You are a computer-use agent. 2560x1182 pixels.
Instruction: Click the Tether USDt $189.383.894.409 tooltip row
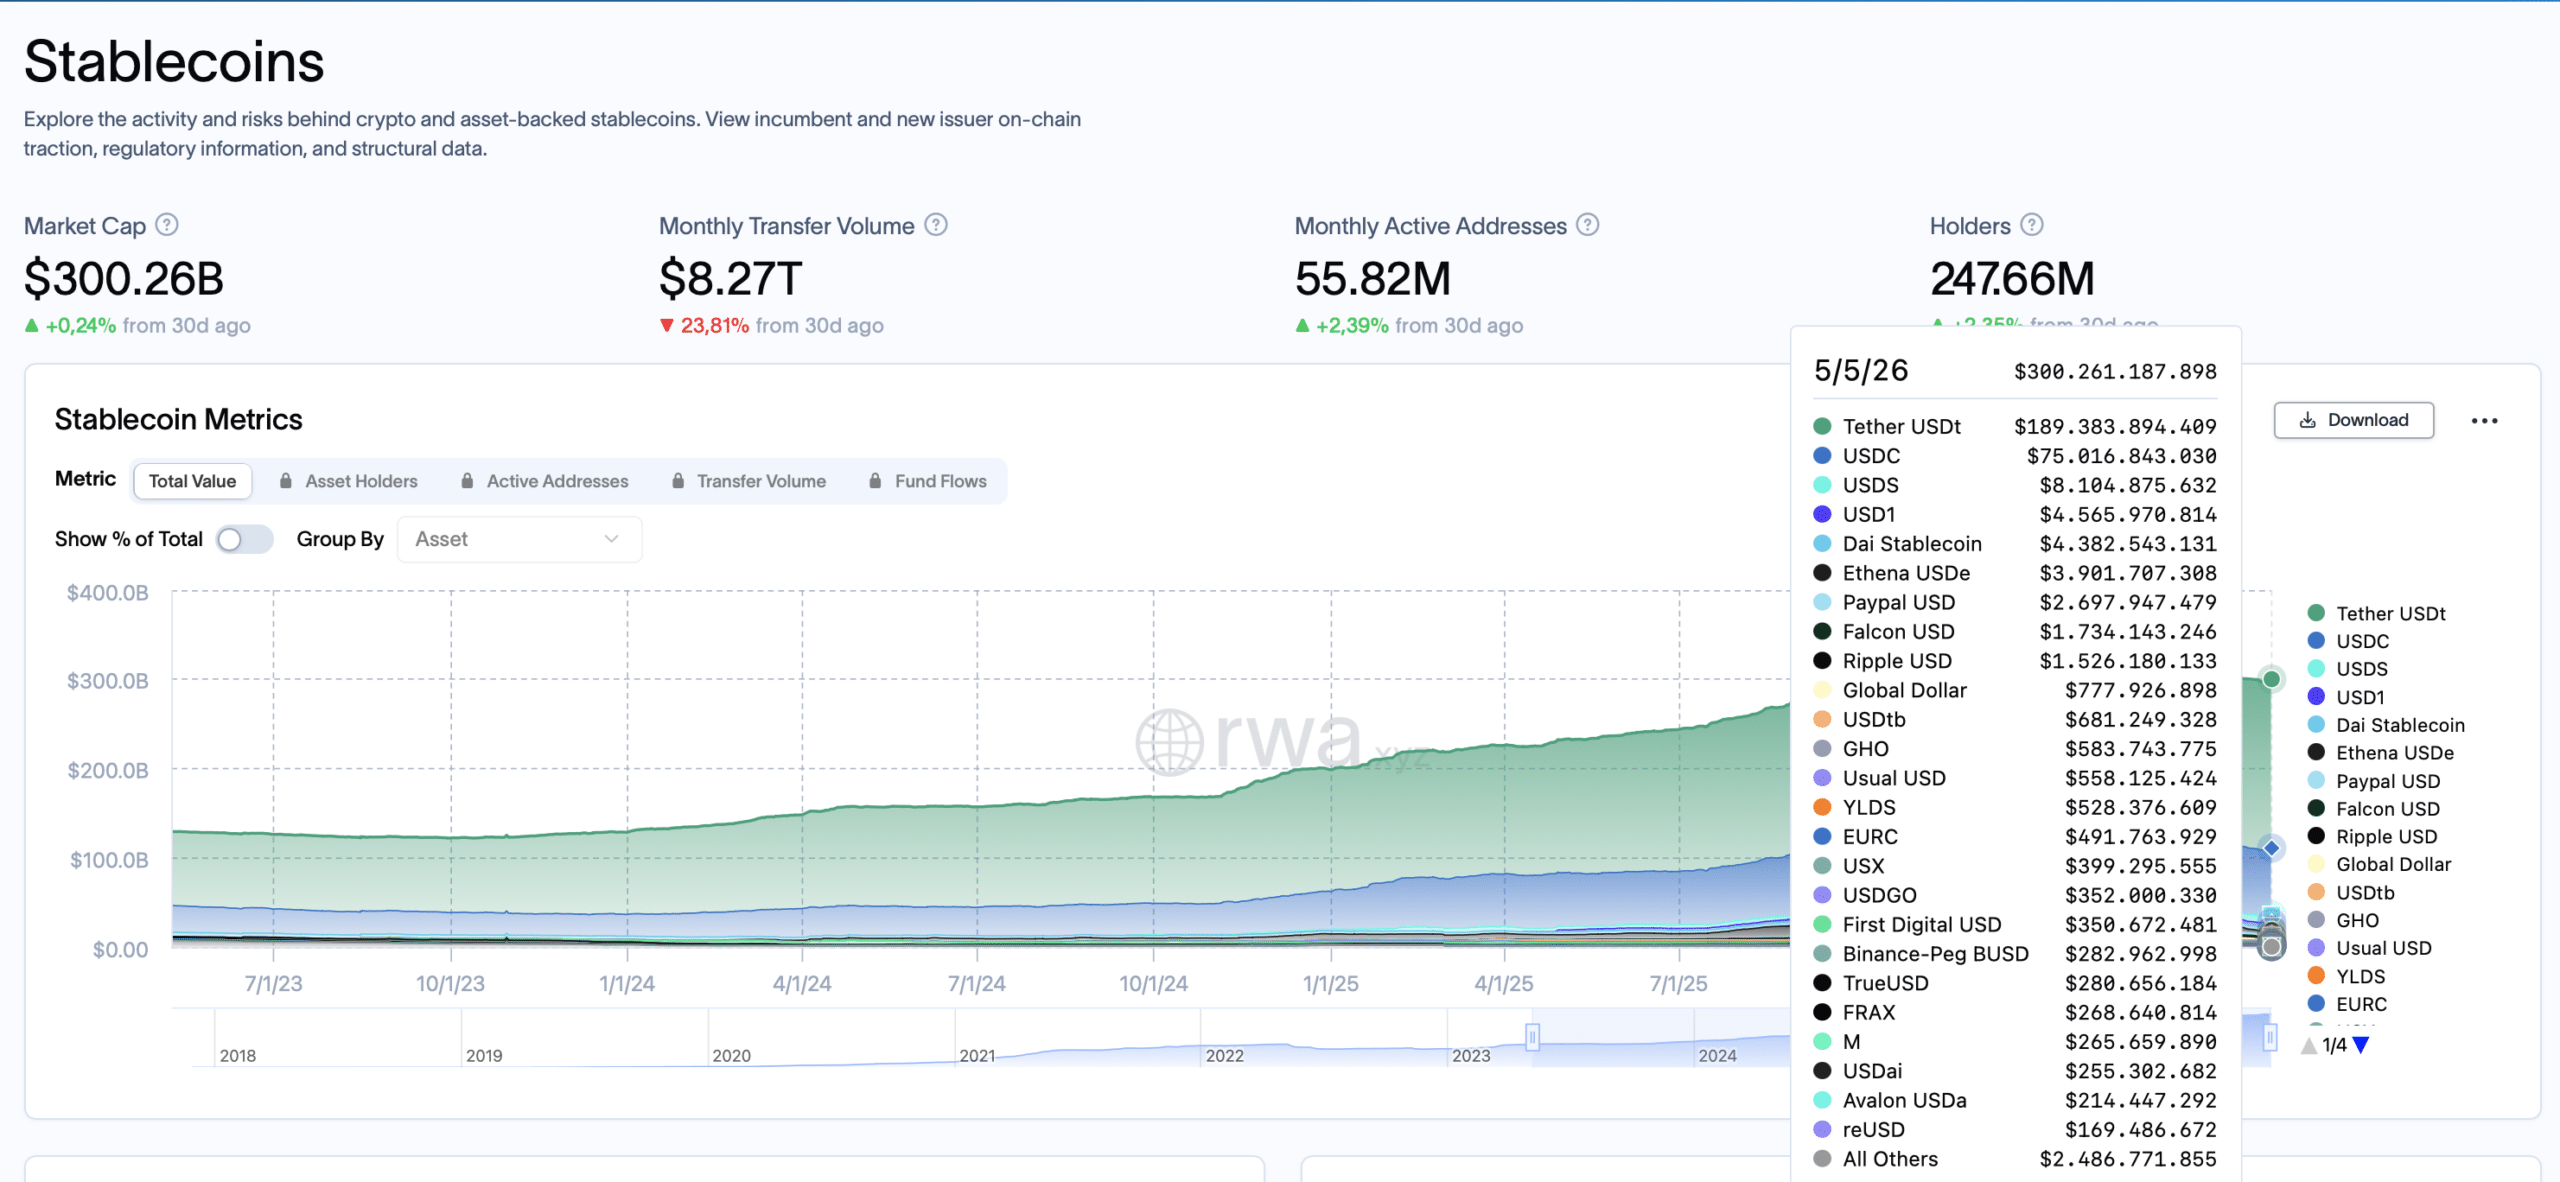pyautogui.click(x=2015, y=427)
